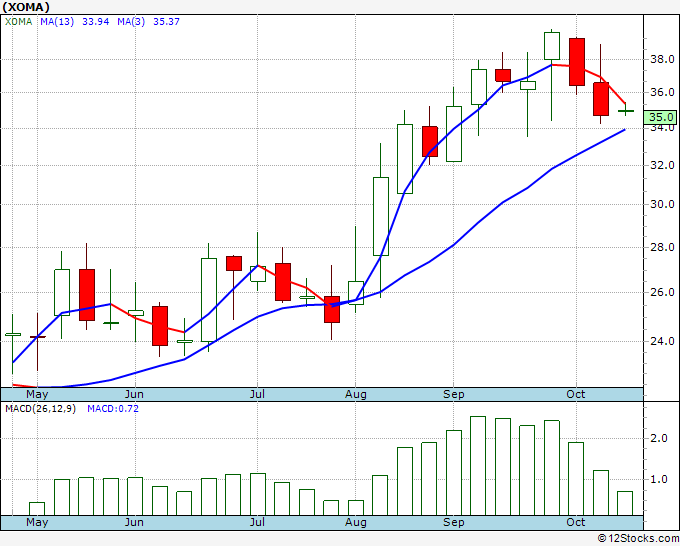
Task: Click May on the MACD panel axis
Action: click(37, 522)
